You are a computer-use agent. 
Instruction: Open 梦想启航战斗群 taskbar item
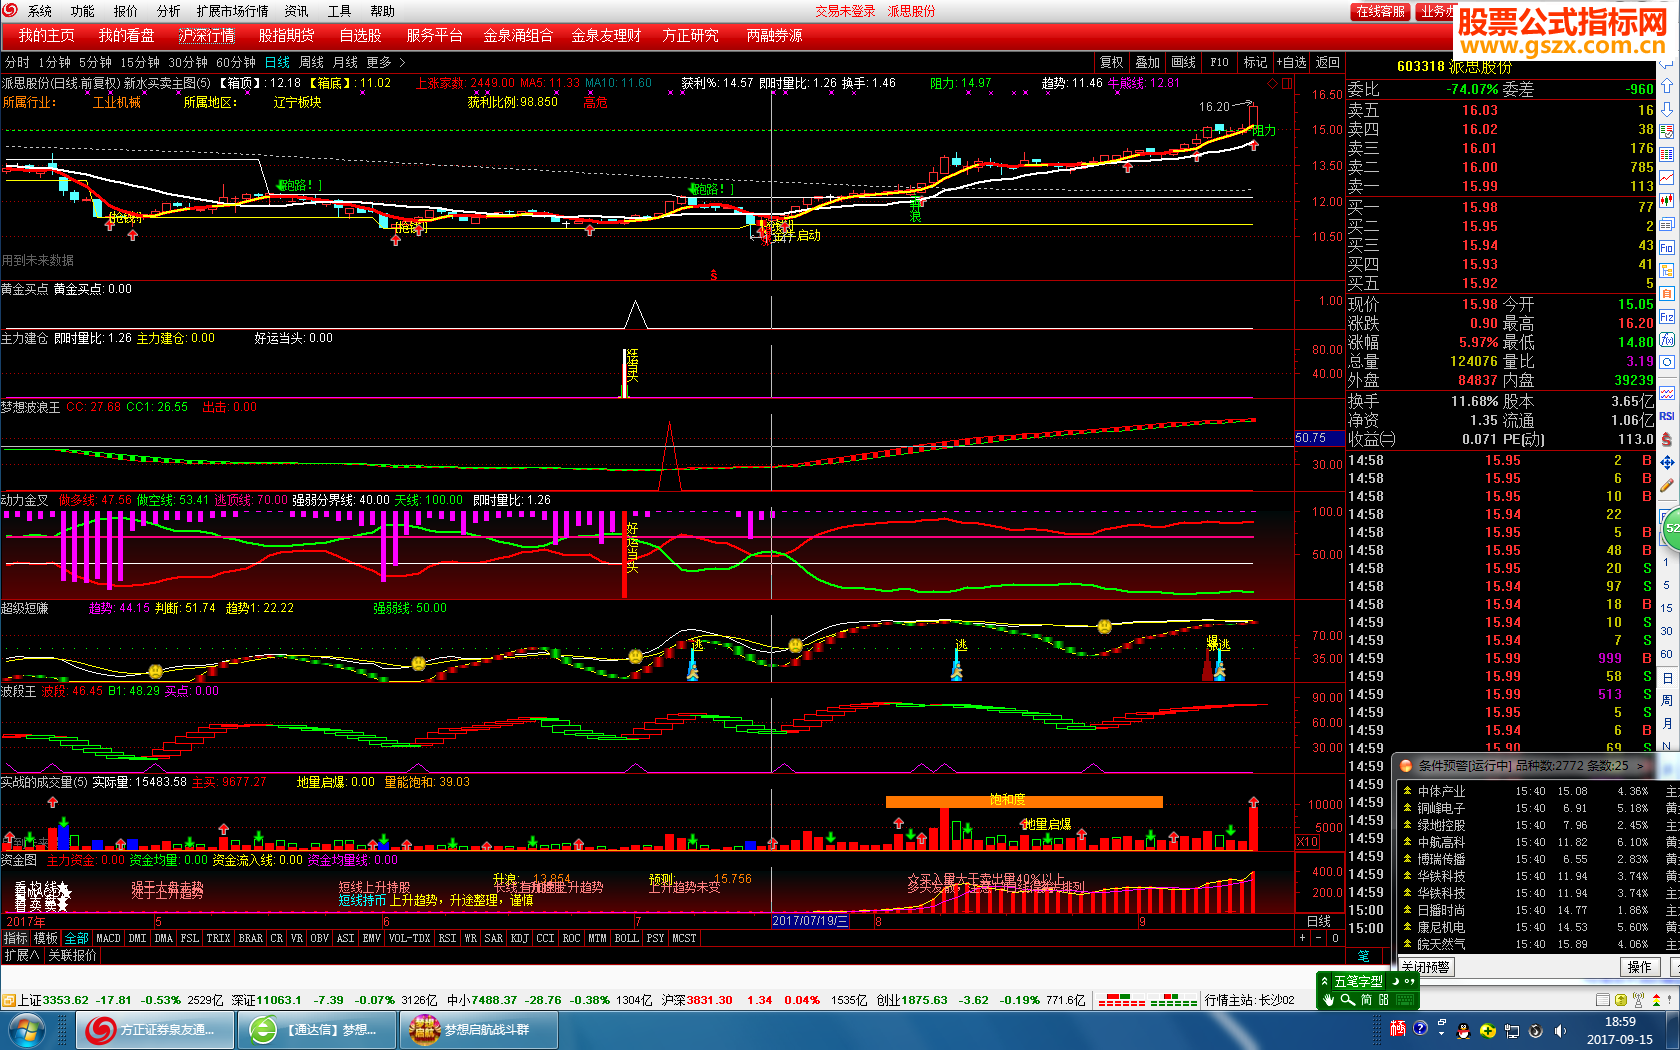click(x=479, y=1029)
